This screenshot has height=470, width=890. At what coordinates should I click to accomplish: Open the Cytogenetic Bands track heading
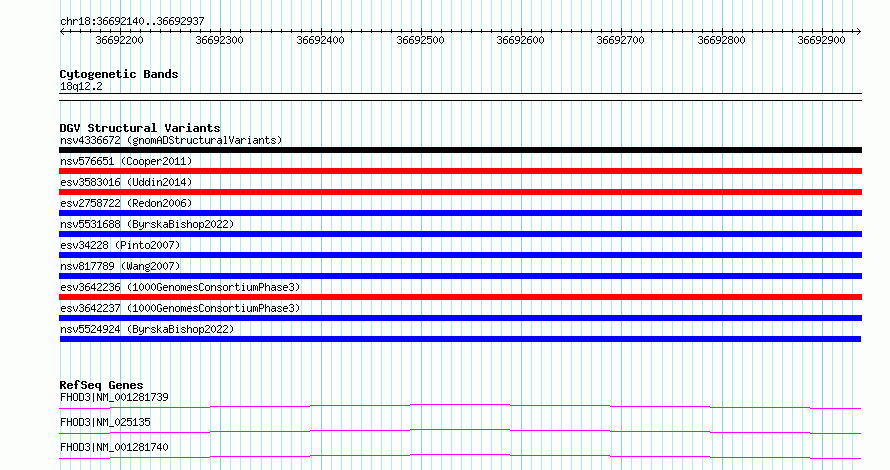119,74
